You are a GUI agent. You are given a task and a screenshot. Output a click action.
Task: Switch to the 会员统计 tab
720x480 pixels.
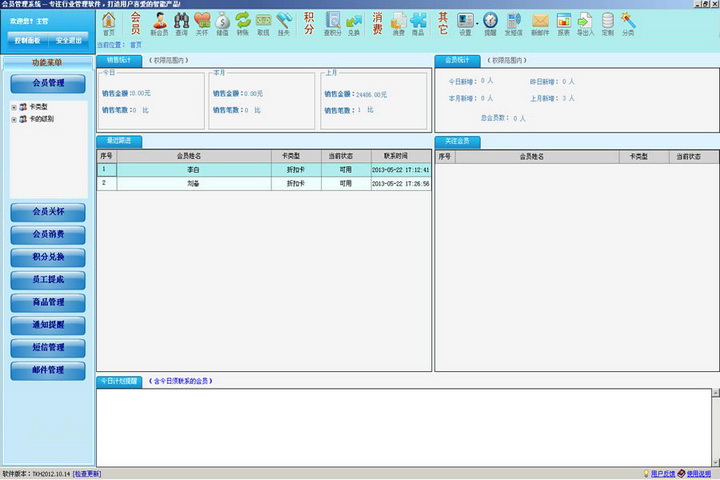457,61
